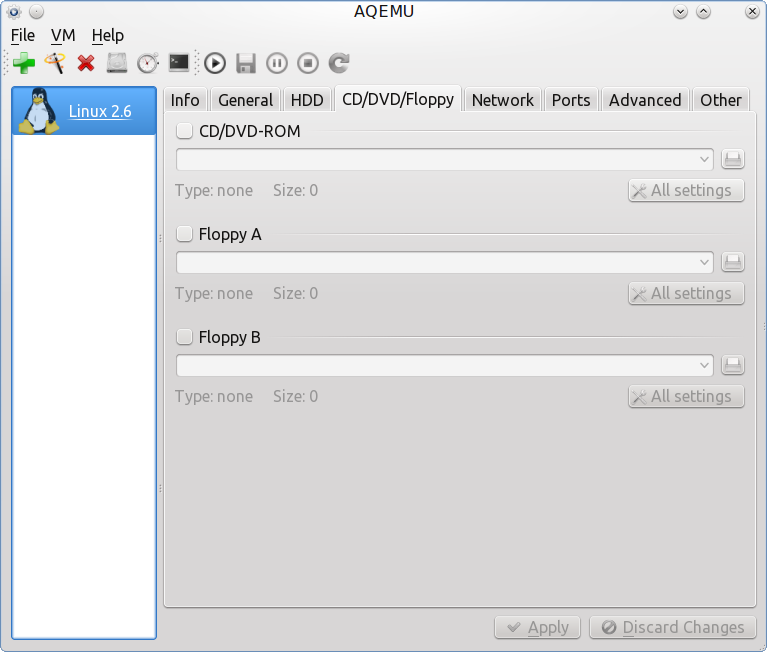The image size is (767, 652).
Task: Enable the CD/DVD-ROM checkbox
Action: point(184,131)
